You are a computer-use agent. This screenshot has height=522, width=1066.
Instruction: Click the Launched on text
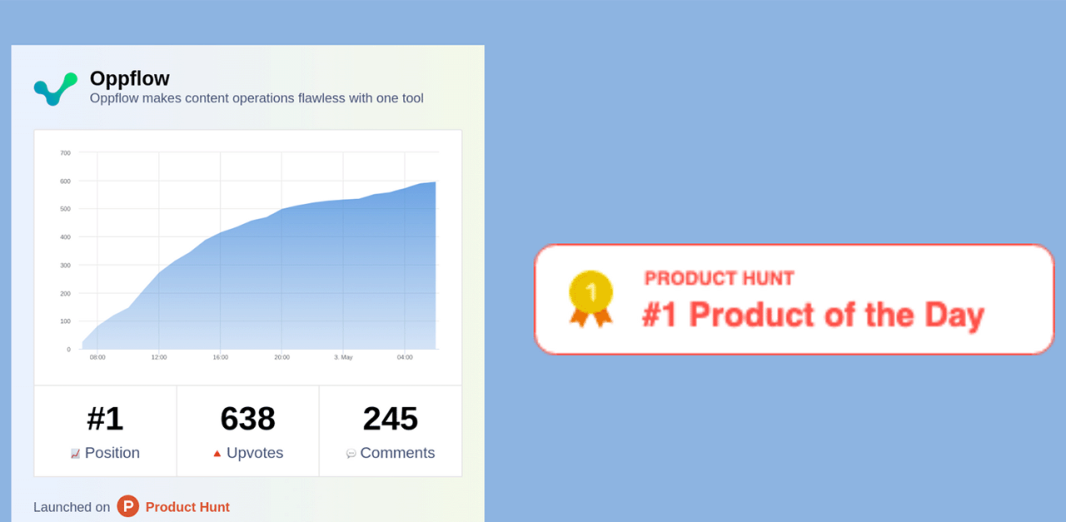pos(71,507)
